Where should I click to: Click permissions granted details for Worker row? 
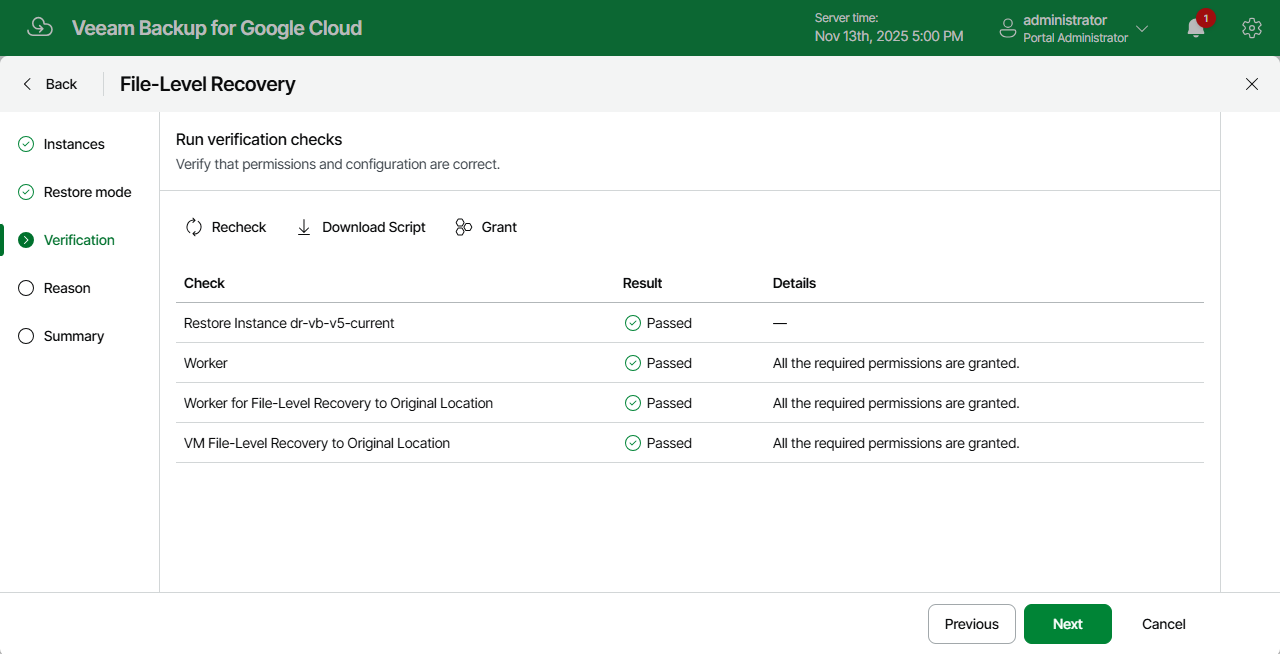pyautogui.click(x=896, y=363)
